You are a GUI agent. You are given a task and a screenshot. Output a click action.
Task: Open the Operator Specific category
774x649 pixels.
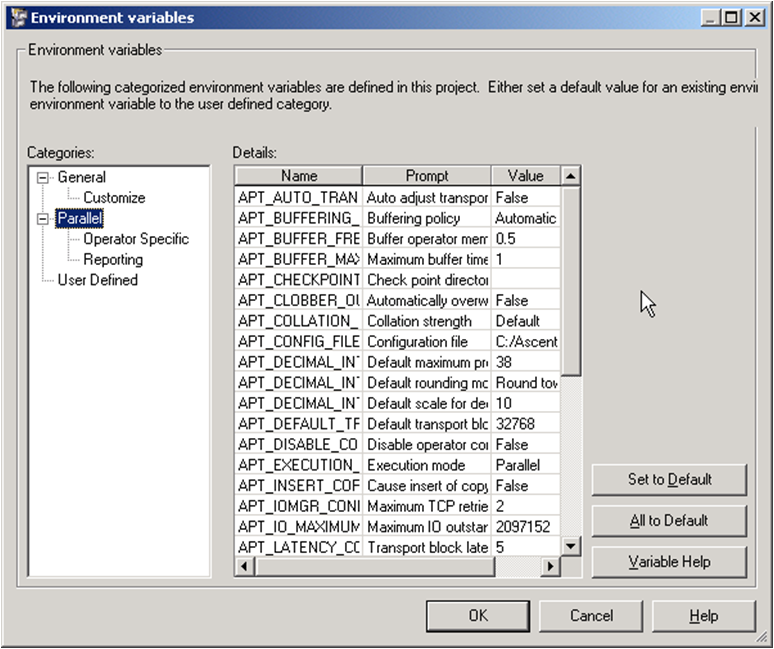[x=135, y=239]
